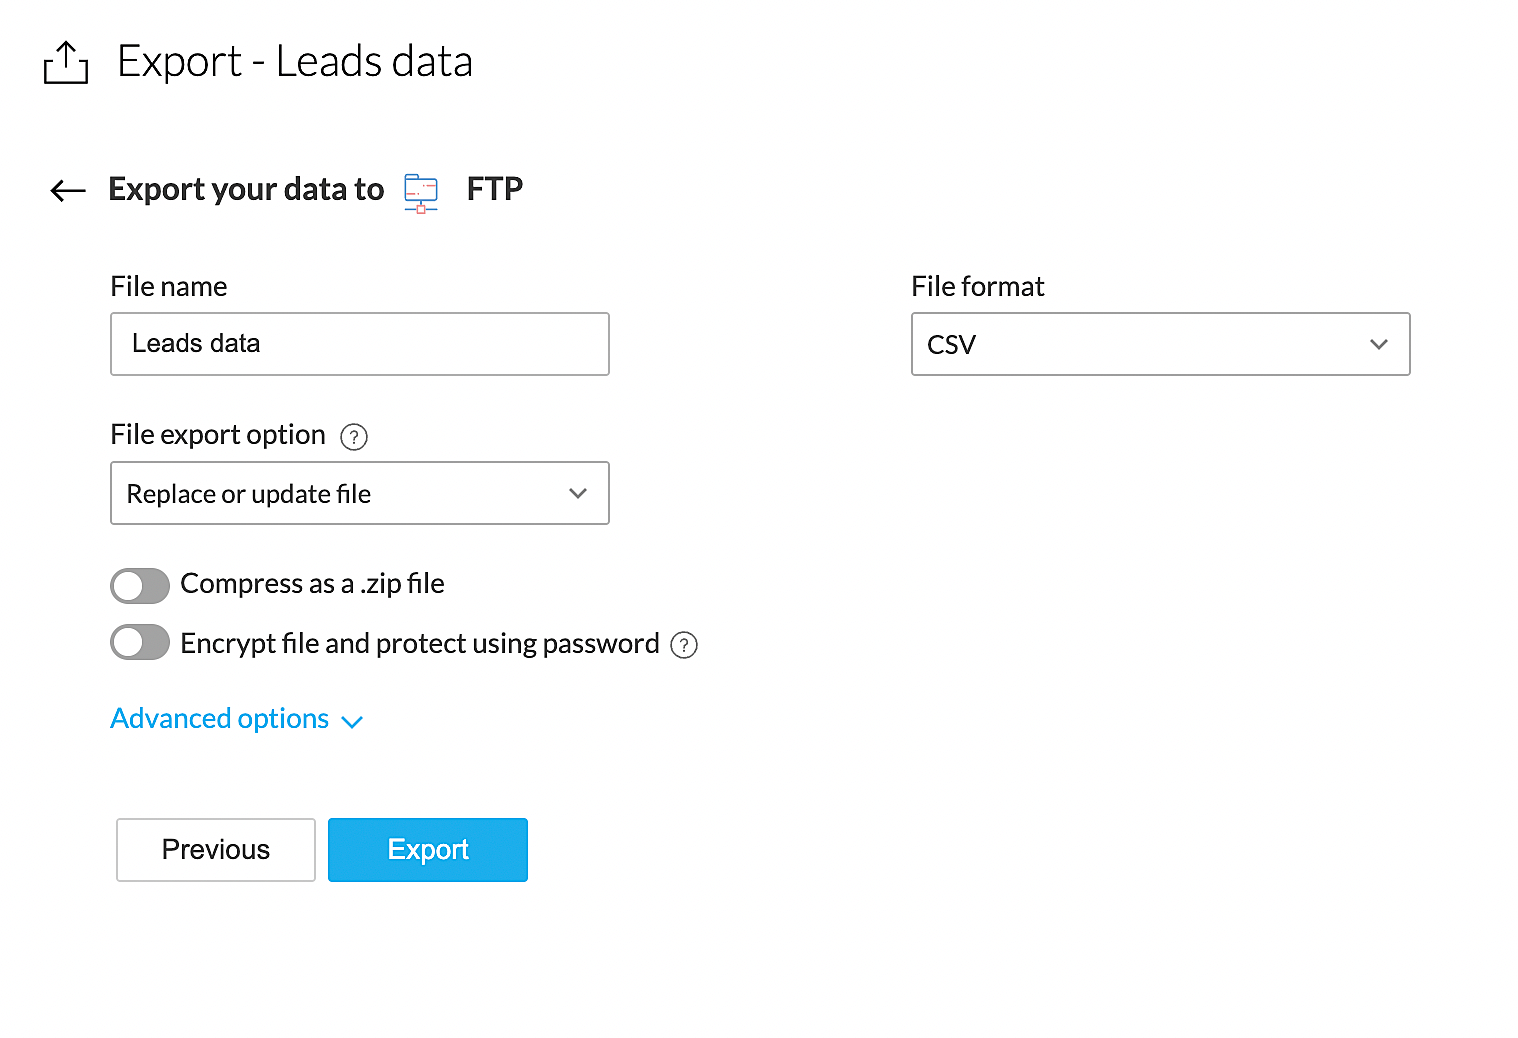Click the export upload icon beside the title
1518x1038 pixels.
[66, 63]
